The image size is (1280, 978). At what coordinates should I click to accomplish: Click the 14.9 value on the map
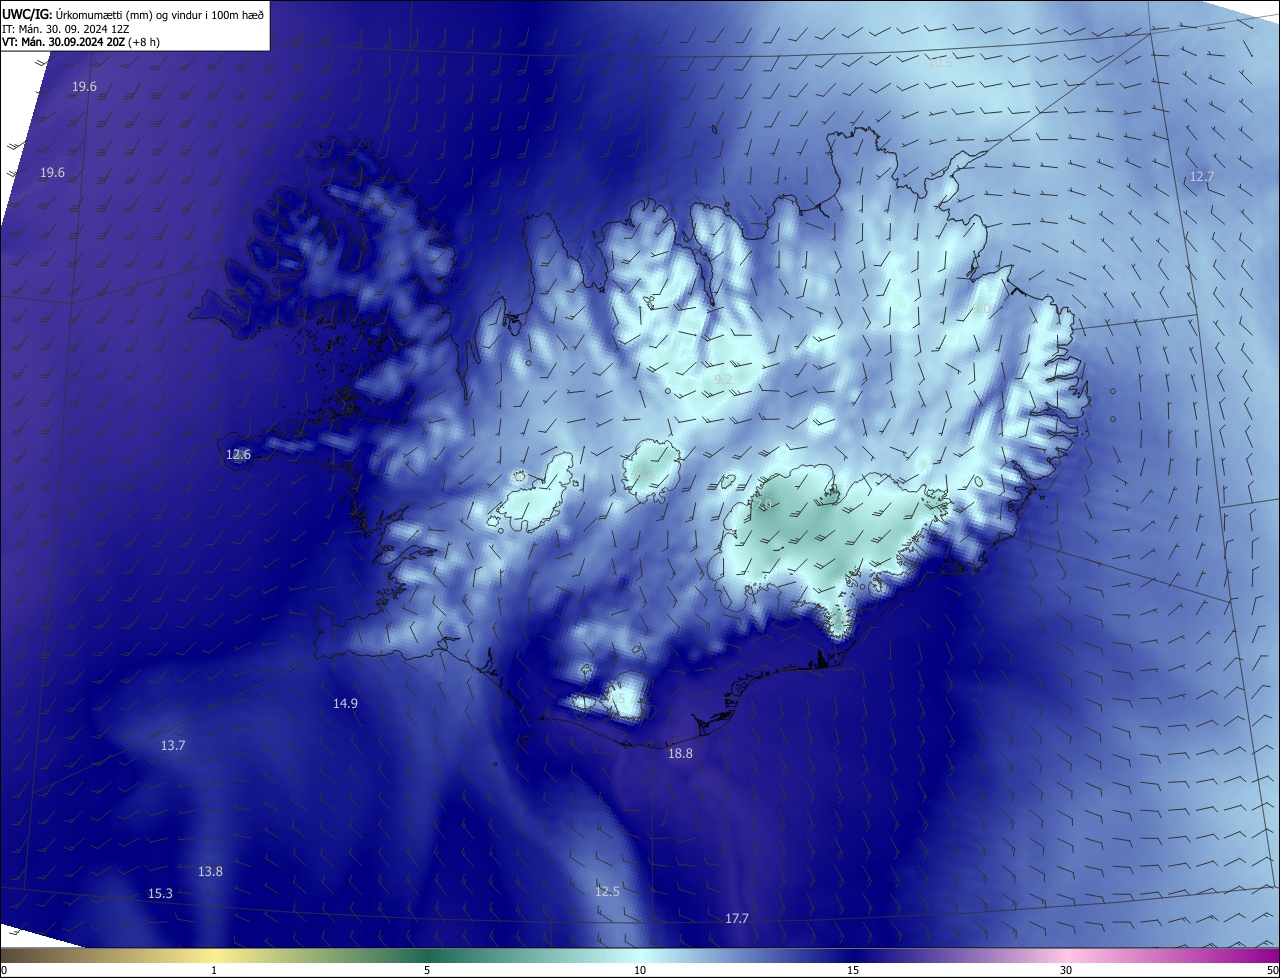(345, 704)
